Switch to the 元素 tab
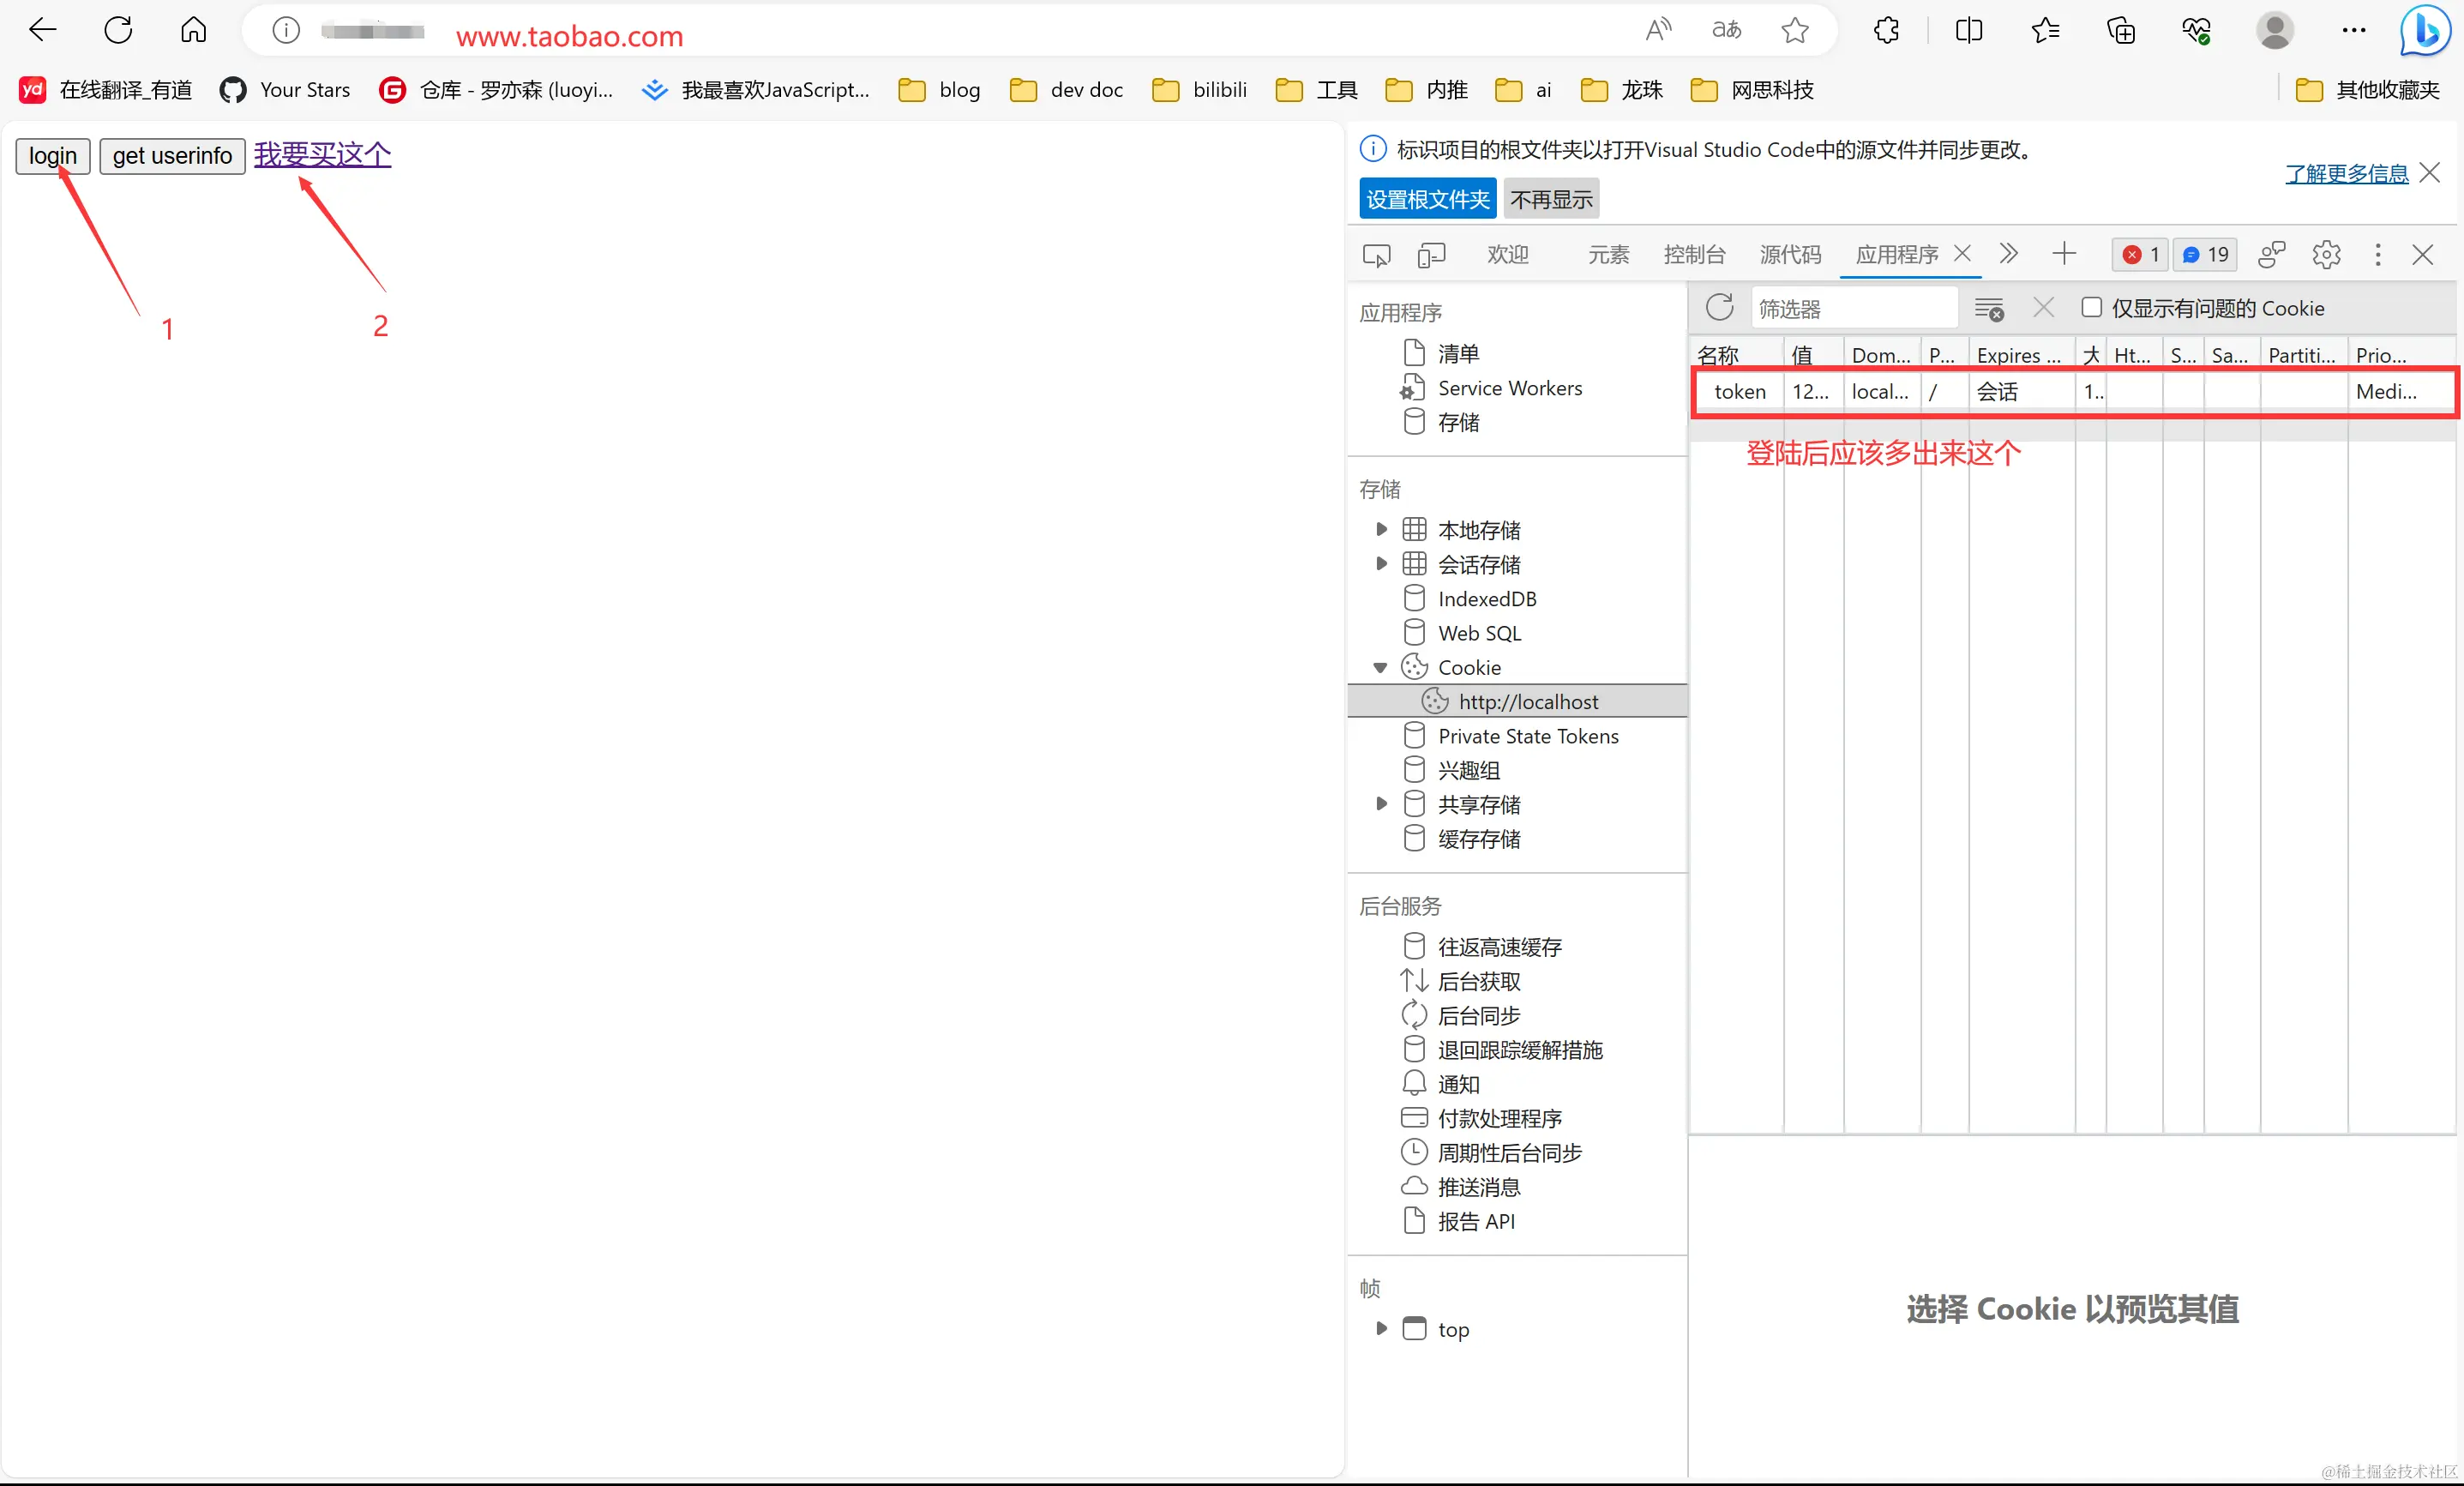The height and width of the screenshot is (1486, 2464). [1608, 255]
